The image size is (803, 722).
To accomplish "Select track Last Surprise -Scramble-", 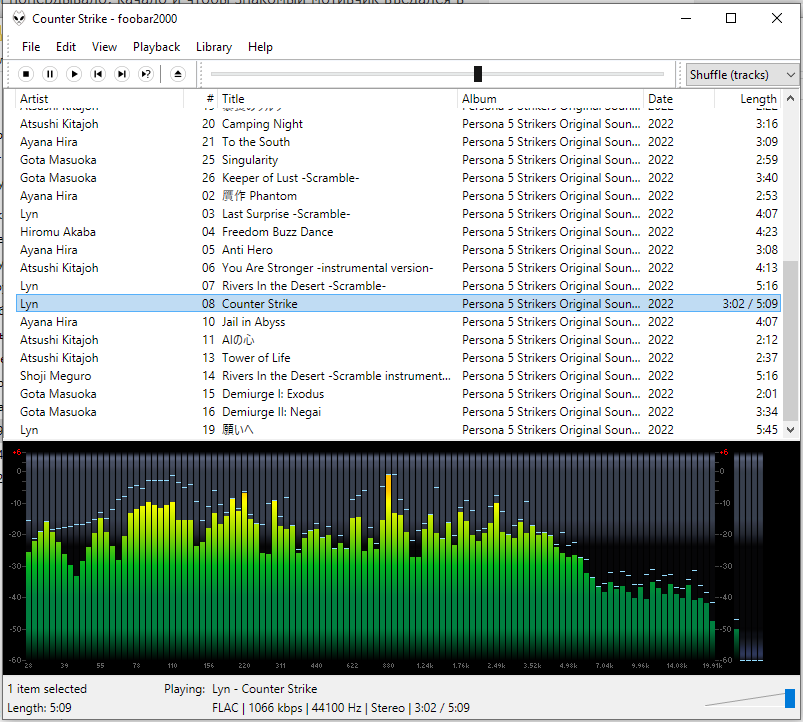I will click(398, 214).
